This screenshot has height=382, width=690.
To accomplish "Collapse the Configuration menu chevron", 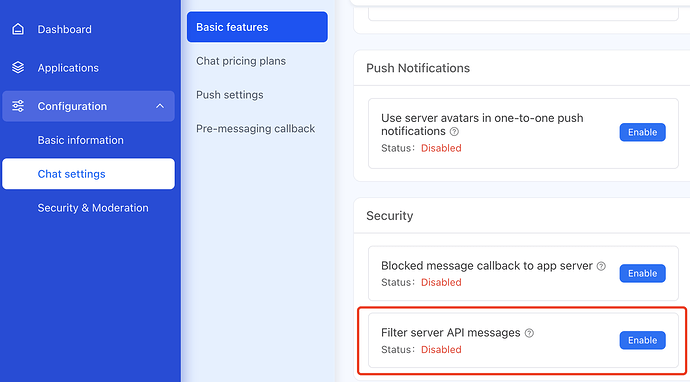I will tap(160, 106).
